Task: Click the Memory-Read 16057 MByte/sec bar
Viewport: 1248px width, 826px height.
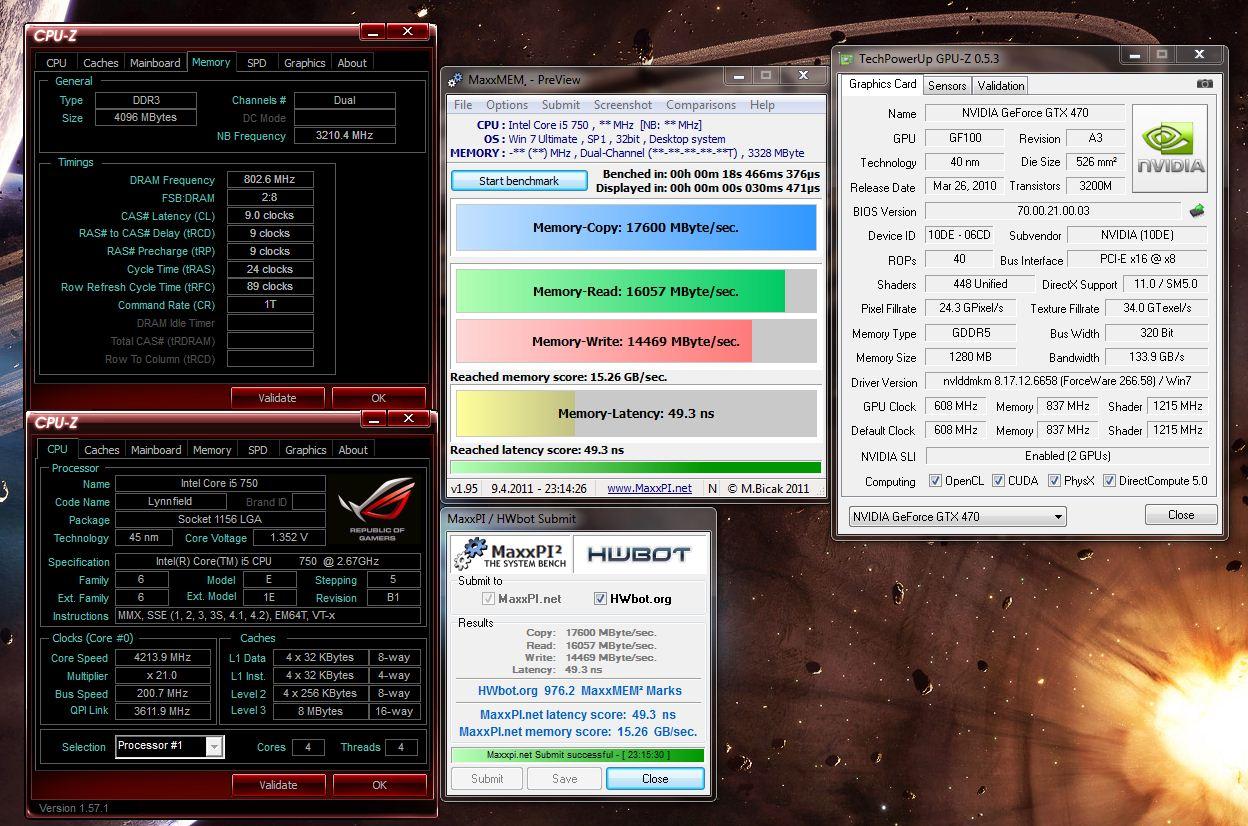Action: pyautogui.click(x=636, y=291)
